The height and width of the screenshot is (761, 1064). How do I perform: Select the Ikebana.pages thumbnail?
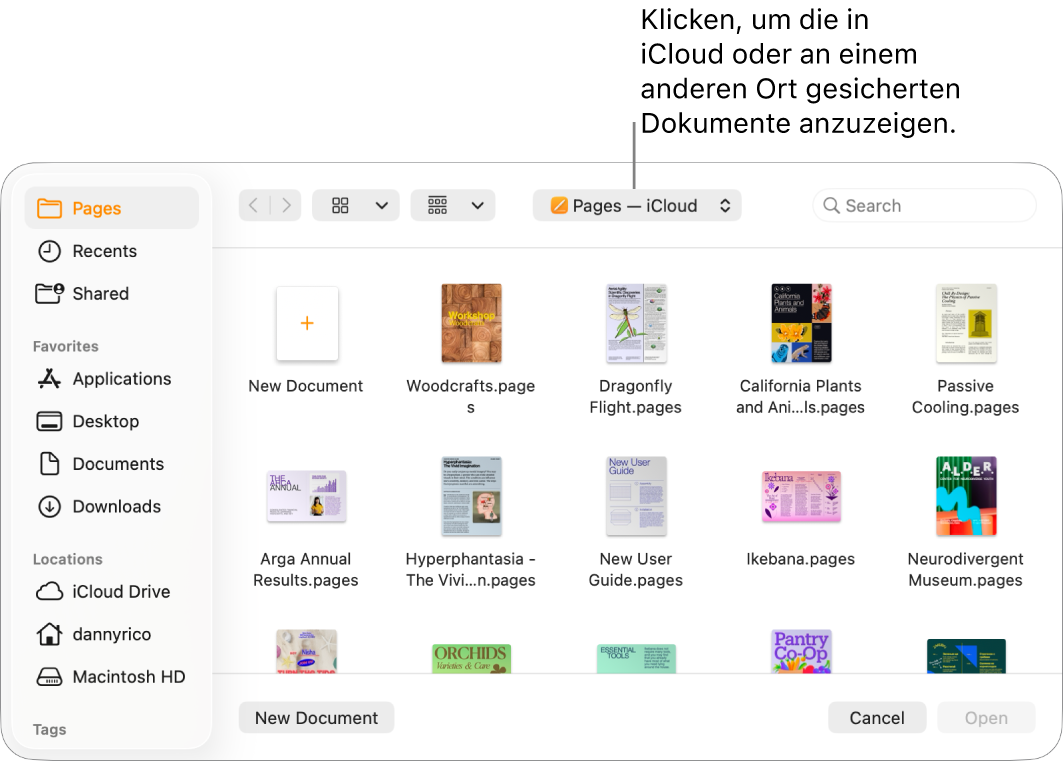click(801, 496)
